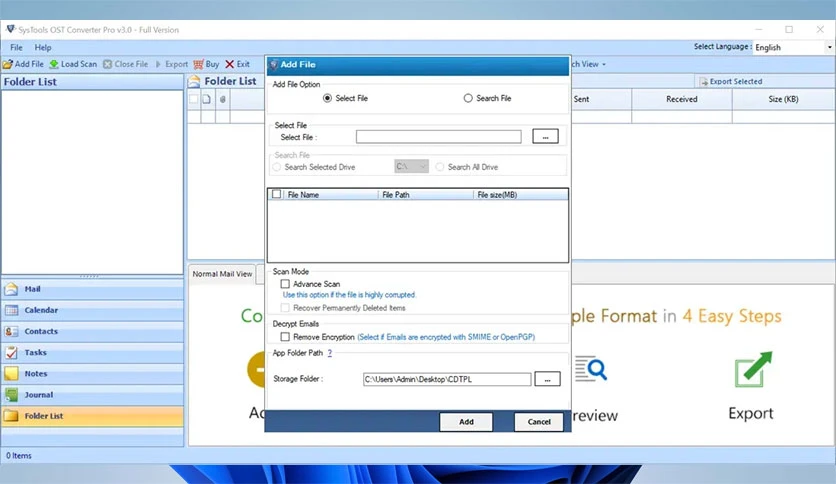Click the Close File toolbar icon
The width and height of the screenshot is (836, 484).
pos(107,64)
